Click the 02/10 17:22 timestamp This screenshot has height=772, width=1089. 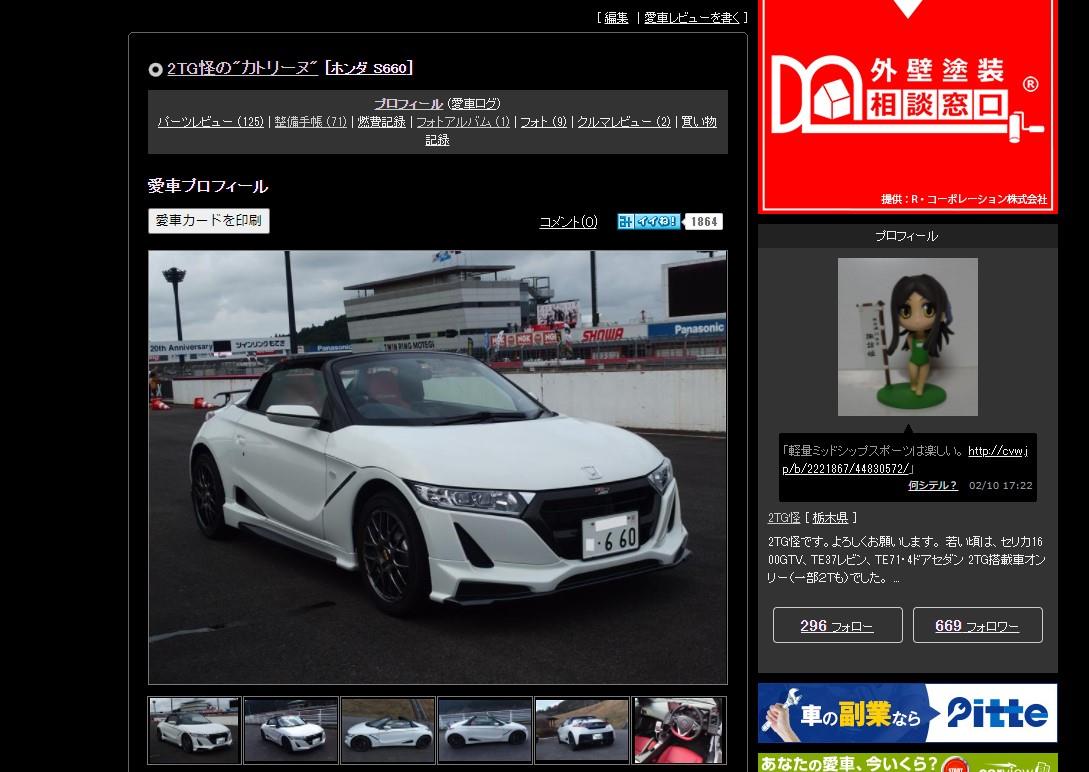click(1000, 485)
